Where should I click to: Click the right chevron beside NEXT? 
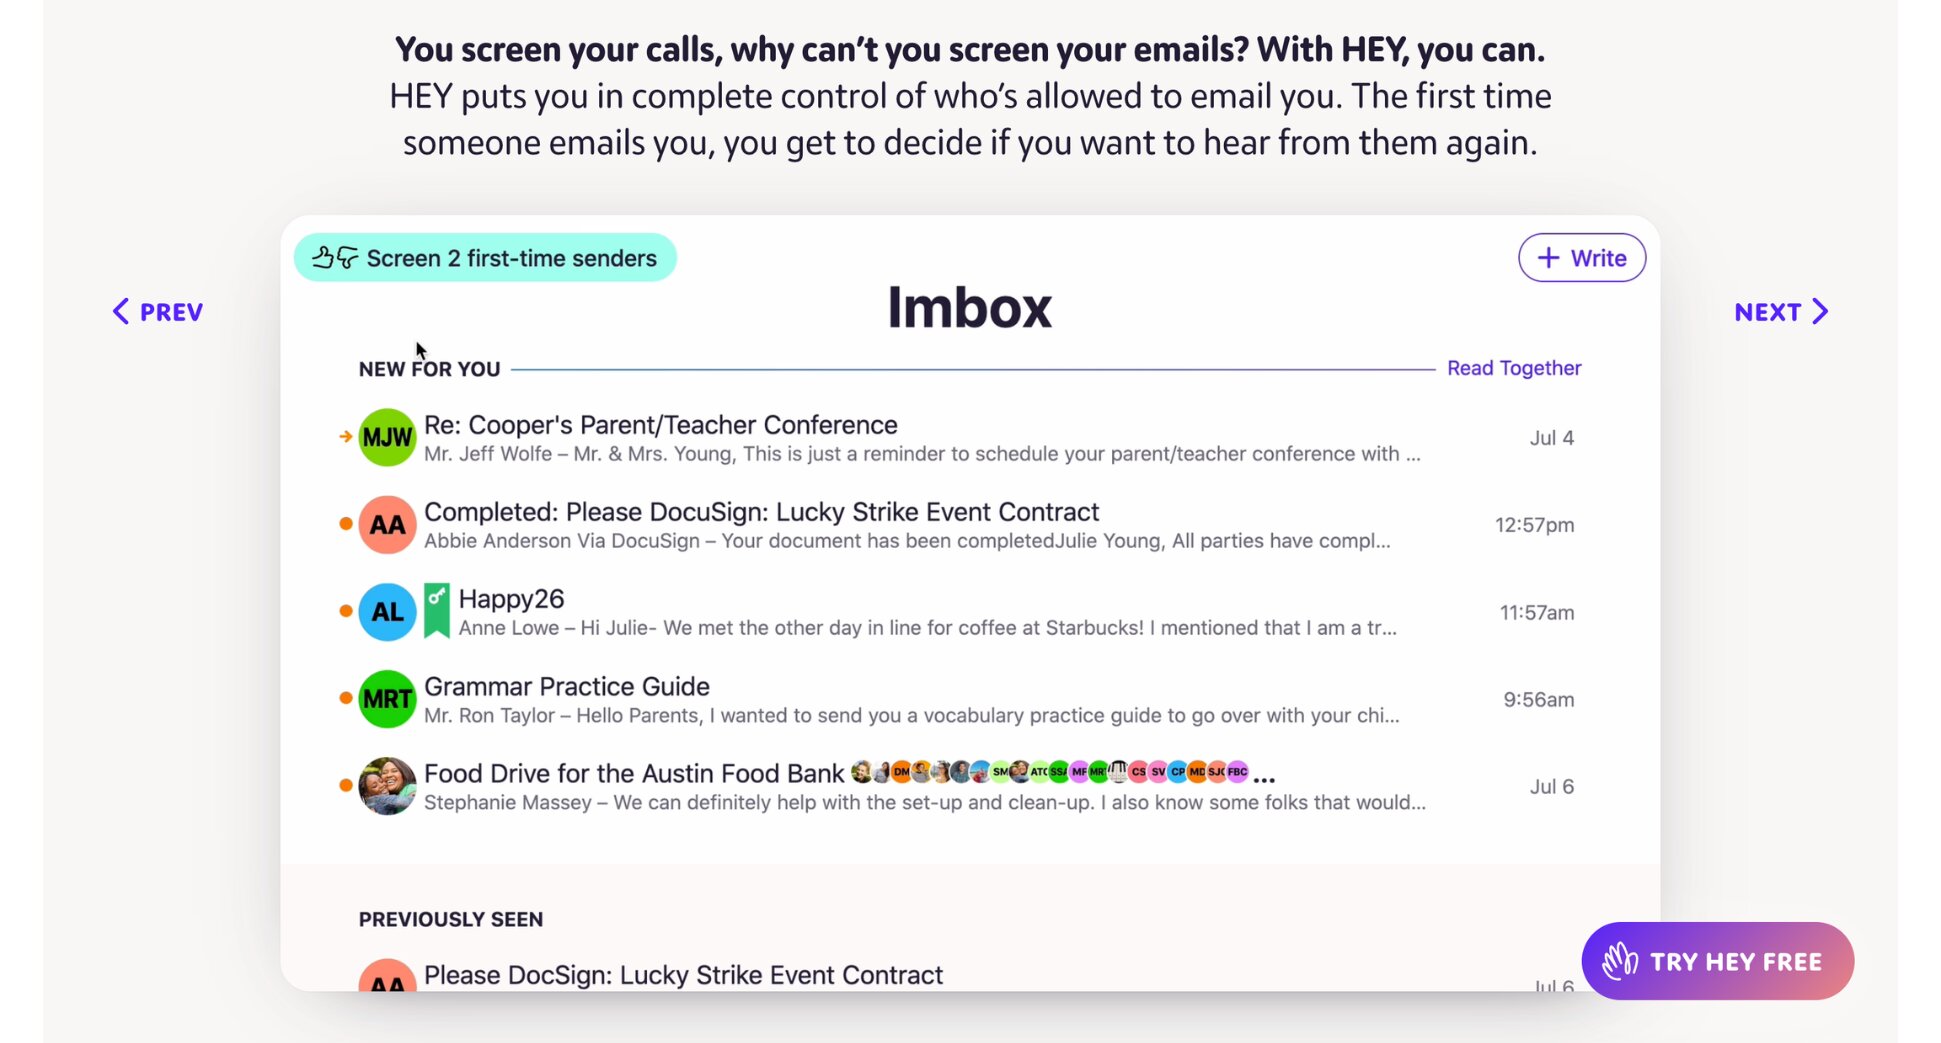coord(1820,312)
